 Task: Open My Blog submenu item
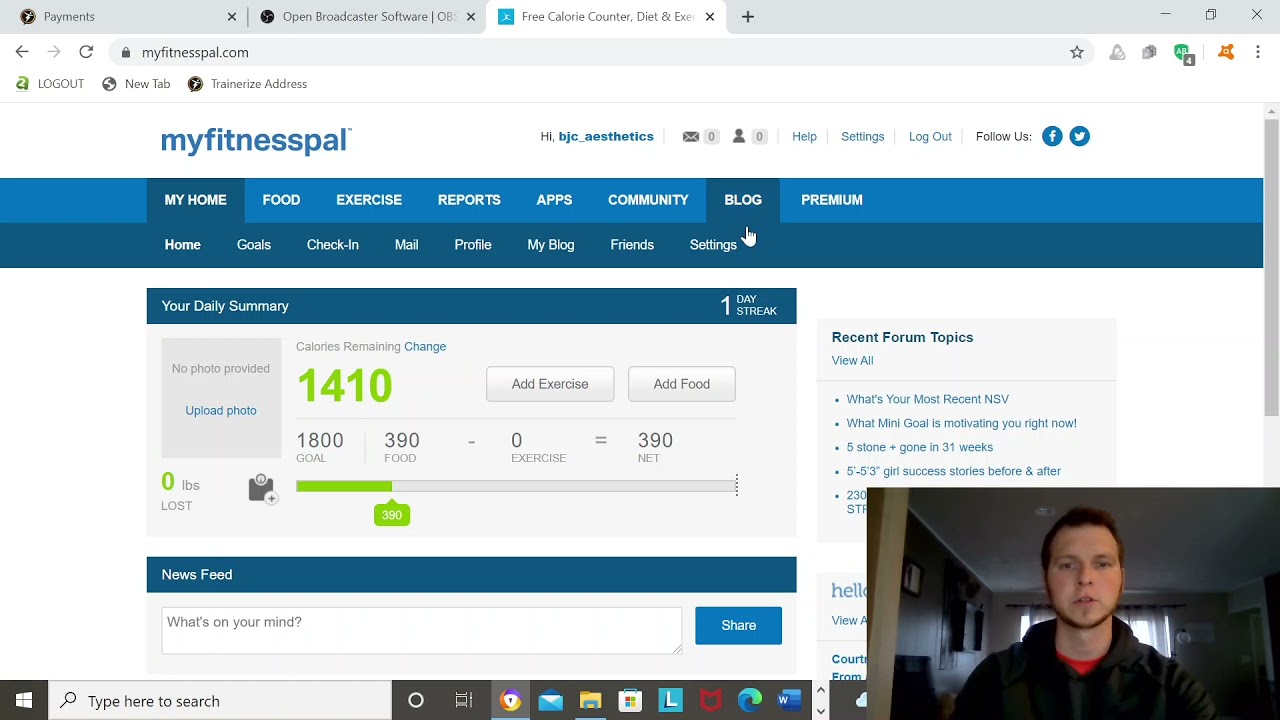(x=551, y=245)
